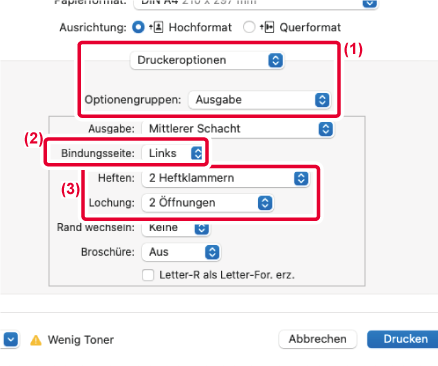Image resolution: width=438 pixels, height=366 pixels.
Task: Open the Rand wechseln Keine dropdown
Action: pyautogui.click(x=176, y=228)
